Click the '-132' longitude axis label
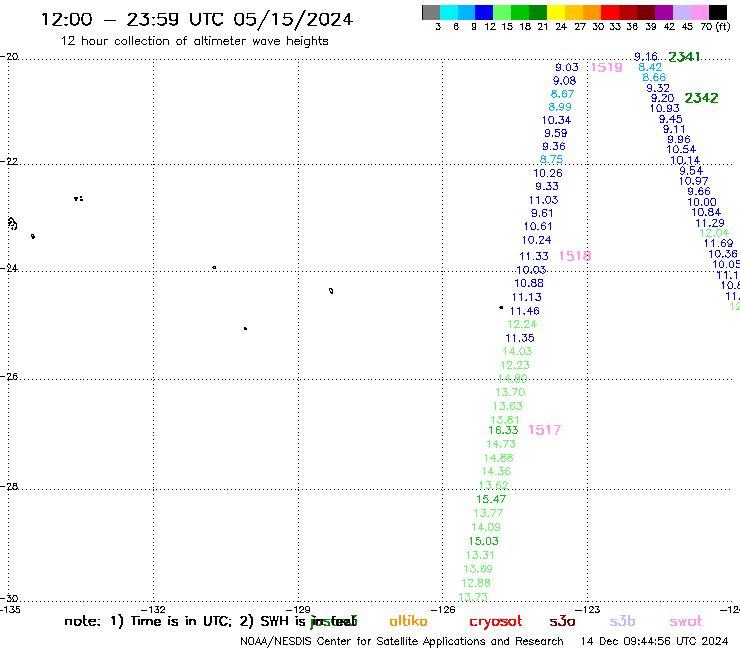740x650 pixels. (x=153, y=609)
